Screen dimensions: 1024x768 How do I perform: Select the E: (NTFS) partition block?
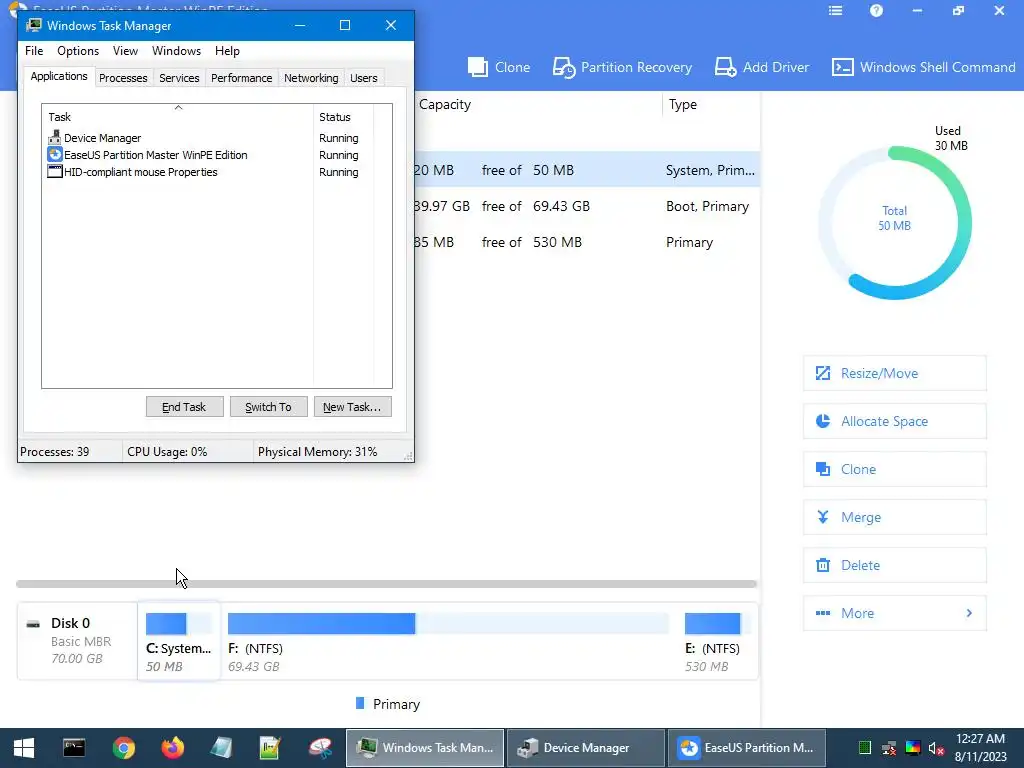[716, 641]
